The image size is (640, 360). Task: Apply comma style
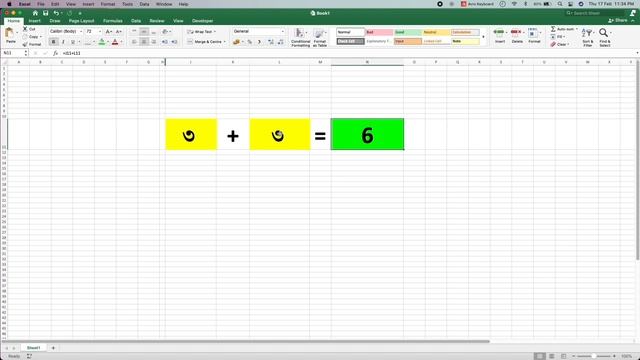click(259, 42)
